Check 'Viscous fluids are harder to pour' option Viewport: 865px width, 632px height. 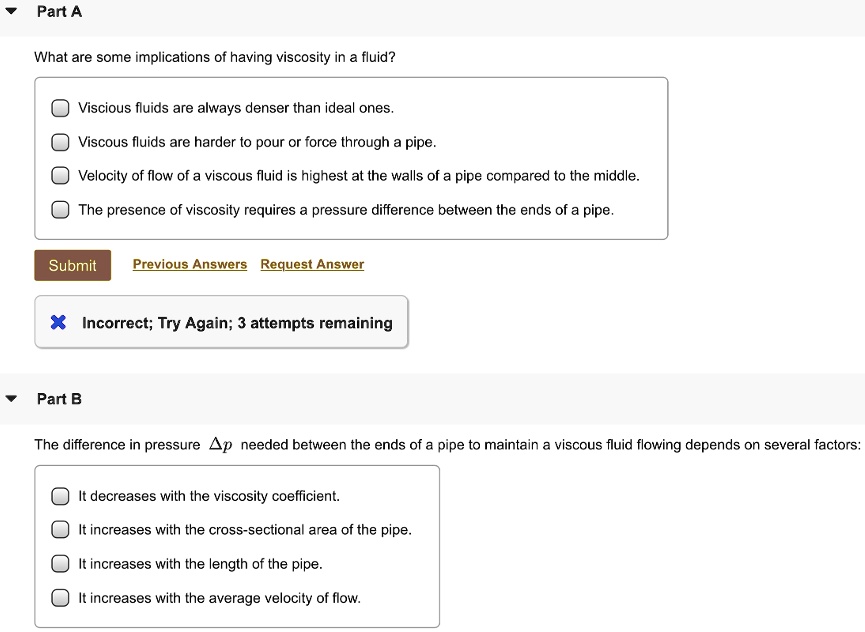(60, 142)
